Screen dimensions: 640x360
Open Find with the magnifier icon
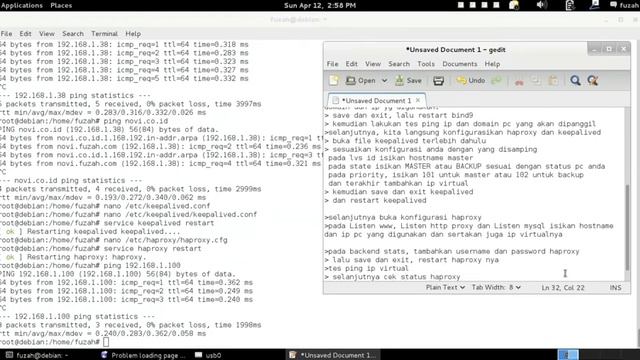[x=575, y=81]
